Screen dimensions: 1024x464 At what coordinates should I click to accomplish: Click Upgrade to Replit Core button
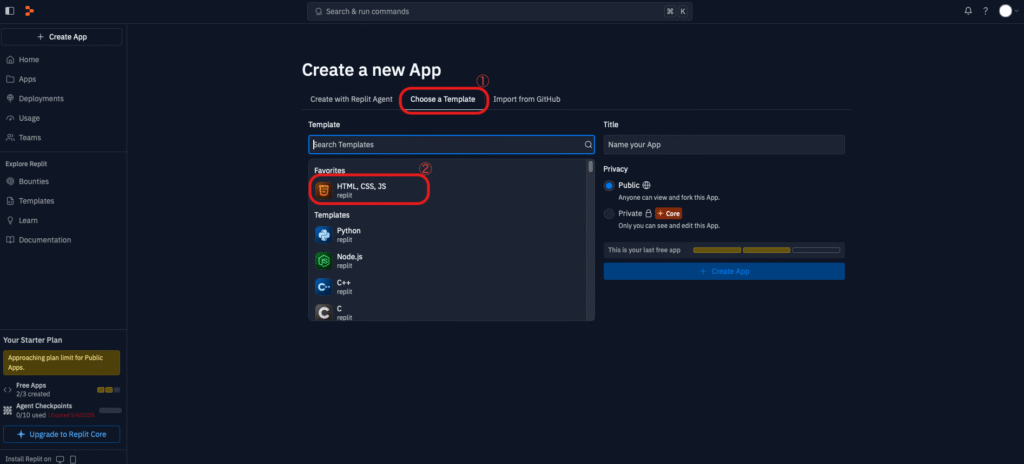[61, 434]
